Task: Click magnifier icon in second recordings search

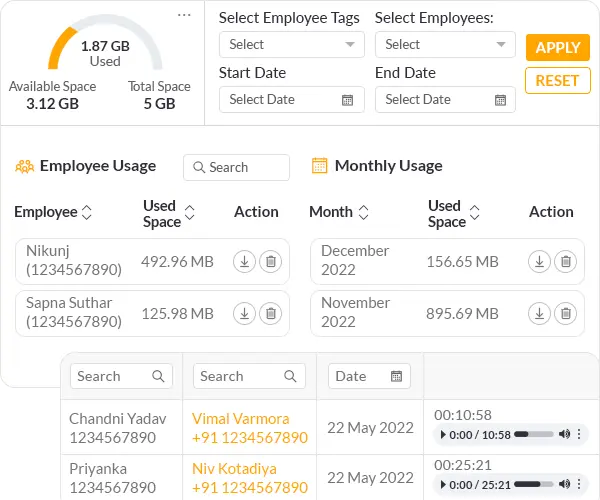Action: coord(290,376)
